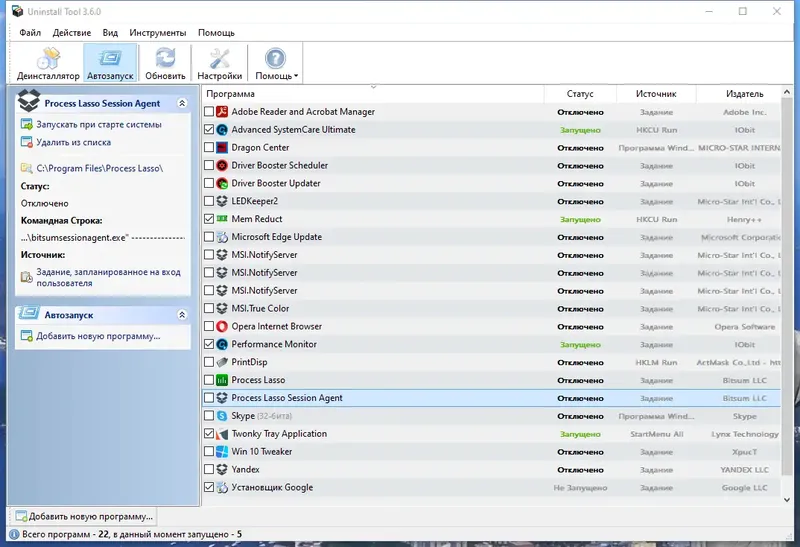800x547 pixels.
Task: Open the Файл menu
Action: [30, 33]
